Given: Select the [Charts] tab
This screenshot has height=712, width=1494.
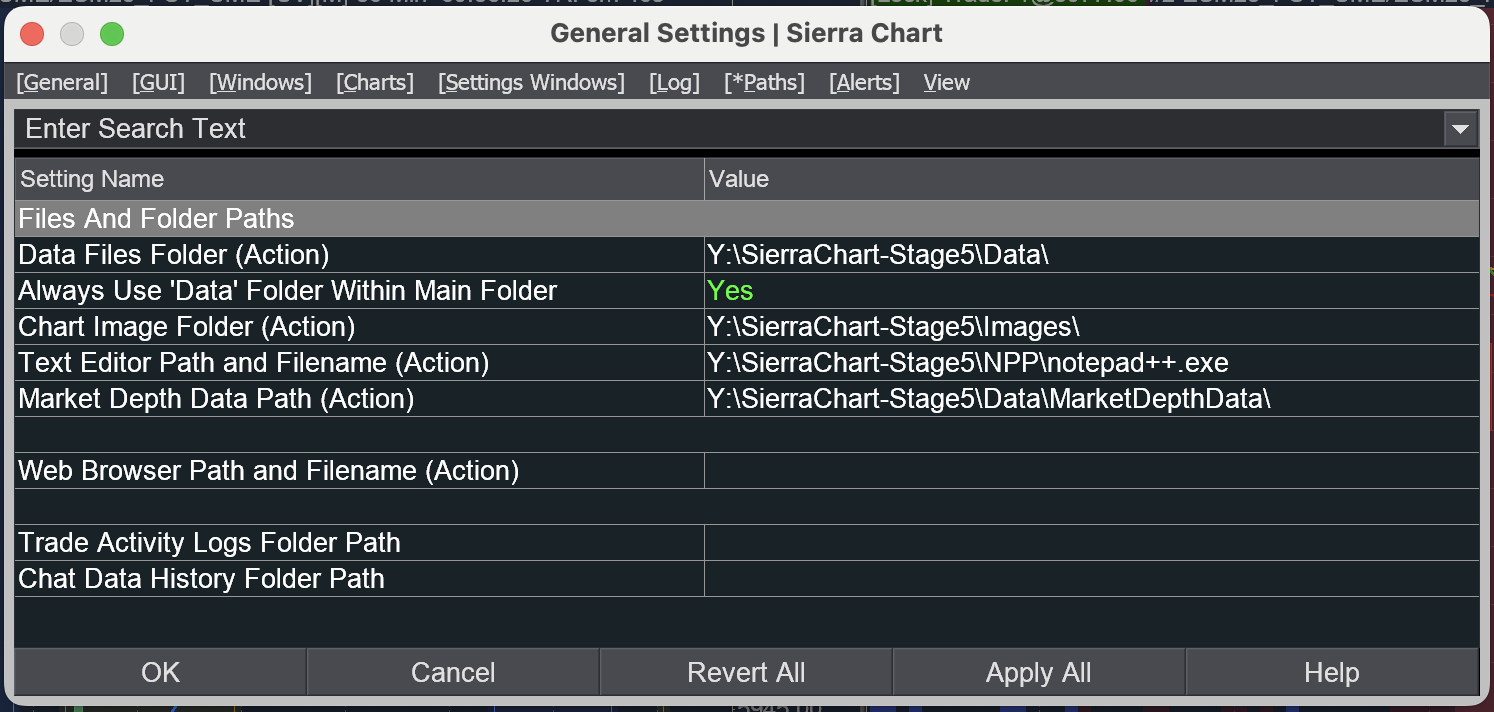Looking at the screenshot, I should click(374, 82).
